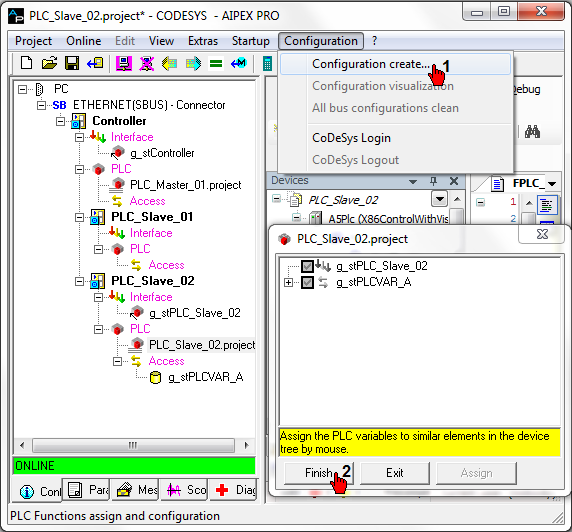The height and width of the screenshot is (532, 572).
Task: Switch to the Conf info tab
Action: (38, 491)
